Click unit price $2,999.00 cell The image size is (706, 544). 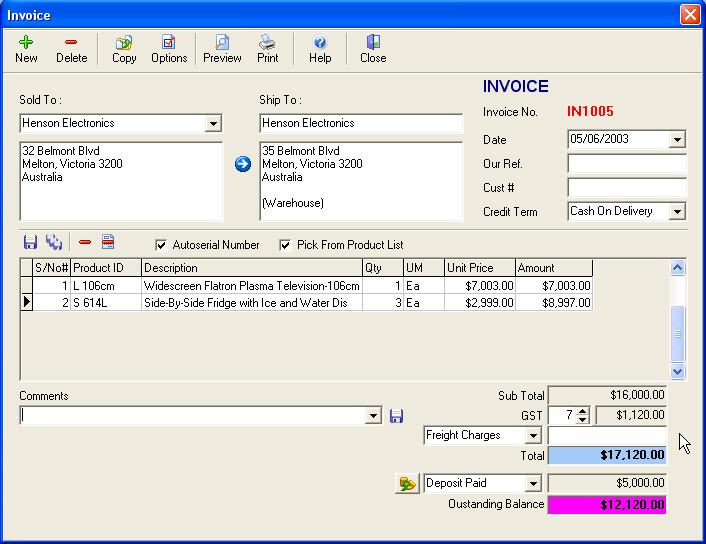coord(480,302)
